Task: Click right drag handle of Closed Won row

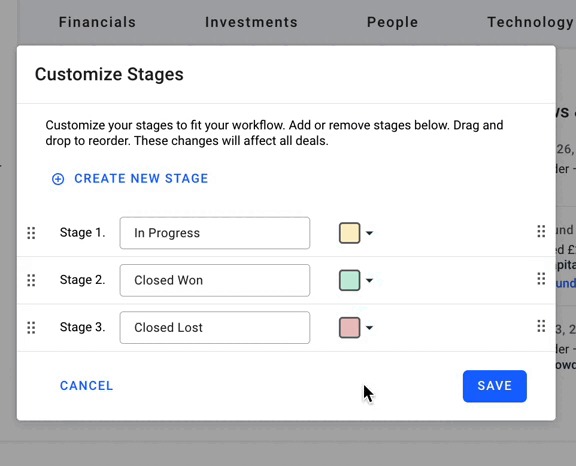Action: coord(541,279)
